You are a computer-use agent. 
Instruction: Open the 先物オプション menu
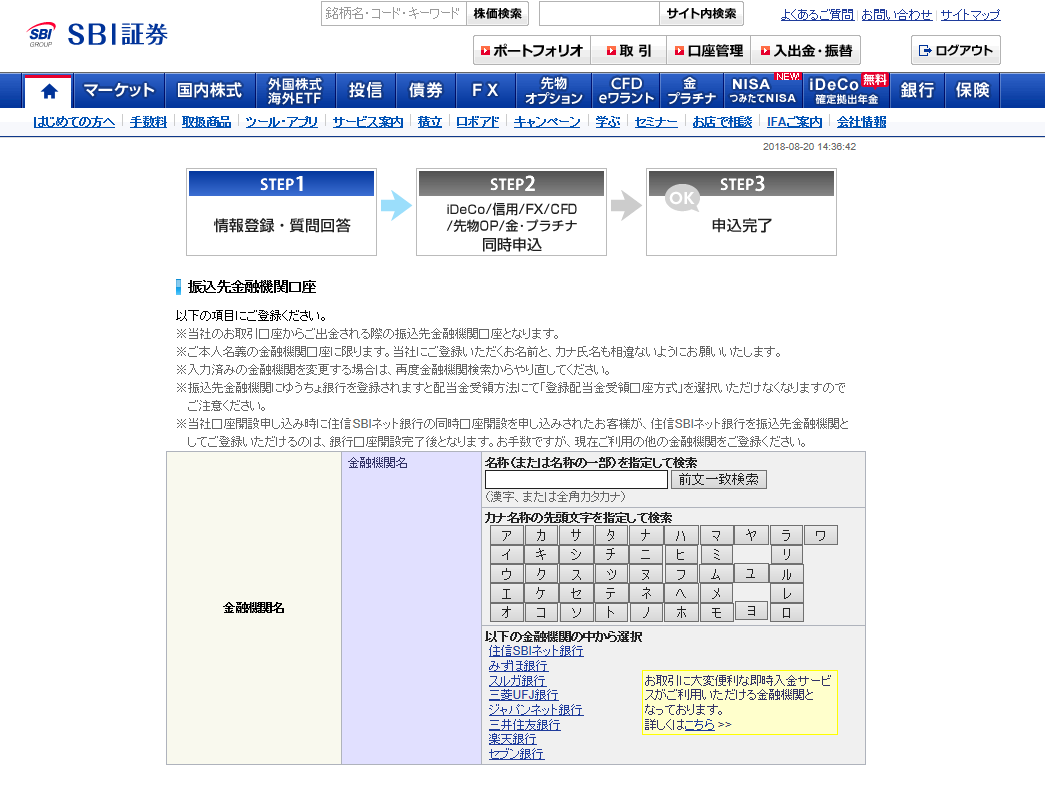553,91
